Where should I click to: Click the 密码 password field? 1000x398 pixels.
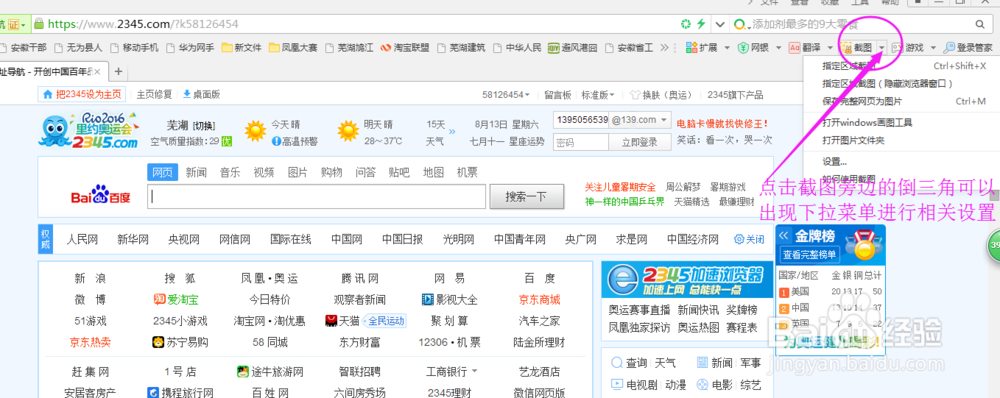pos(581,142)
